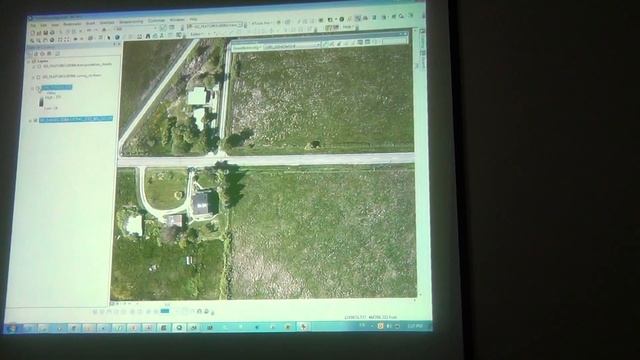Open the Customize menu
This screenshot has width=640, height=360.
[x=156, y=20]
